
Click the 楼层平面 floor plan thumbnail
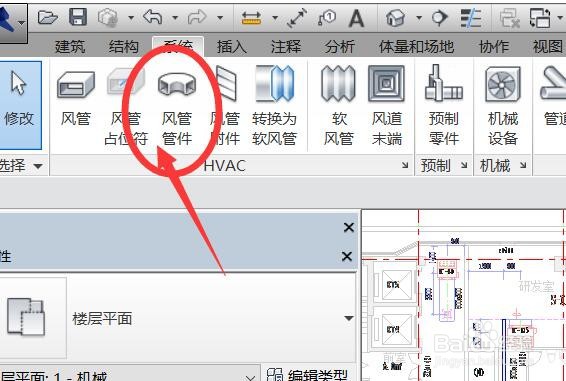tap(26, 317)
